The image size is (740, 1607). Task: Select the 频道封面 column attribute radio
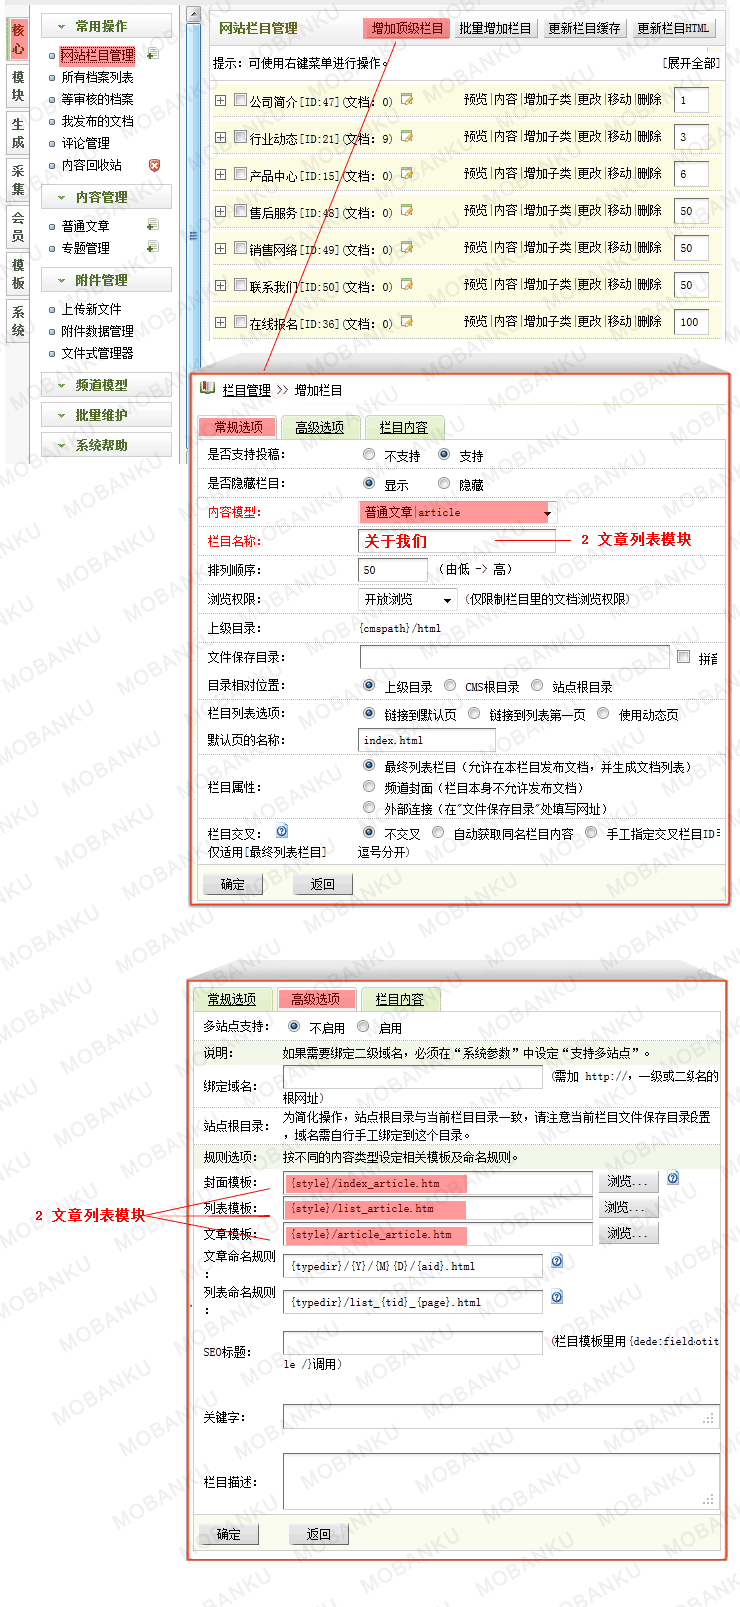point(369,786)
